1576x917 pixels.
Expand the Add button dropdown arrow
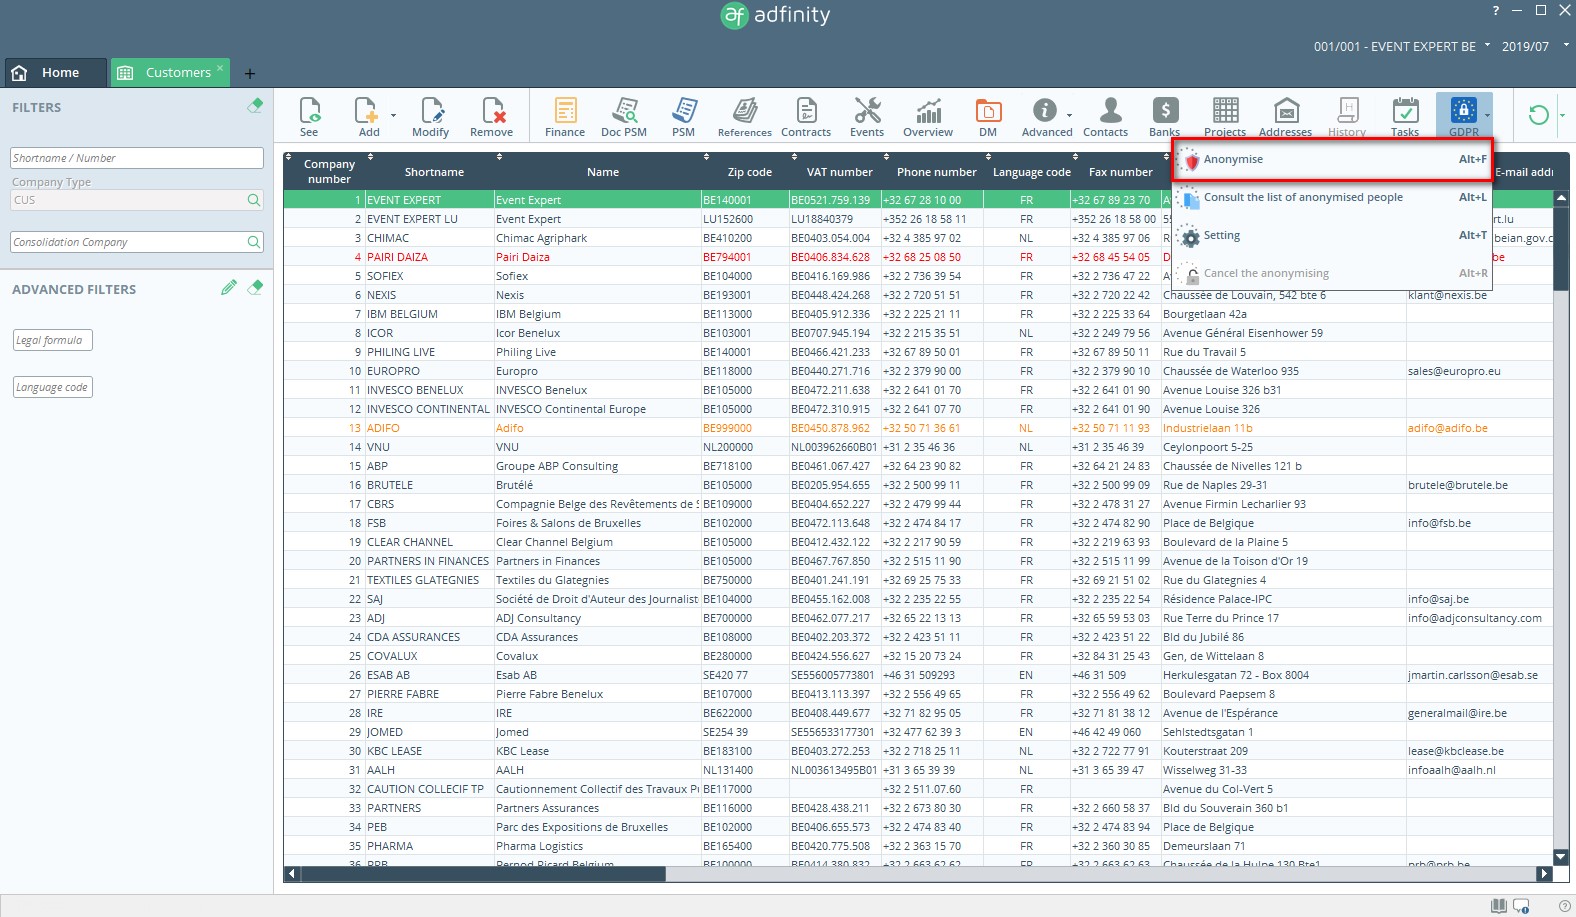(393, 116)
